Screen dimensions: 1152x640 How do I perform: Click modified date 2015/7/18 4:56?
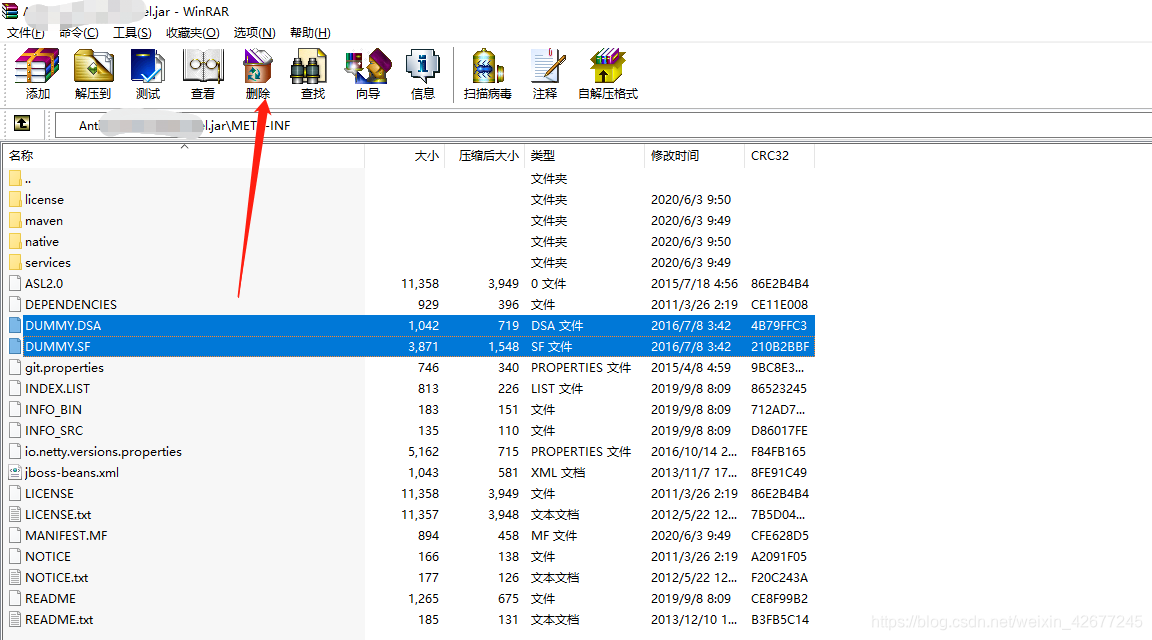coord(694,284)
